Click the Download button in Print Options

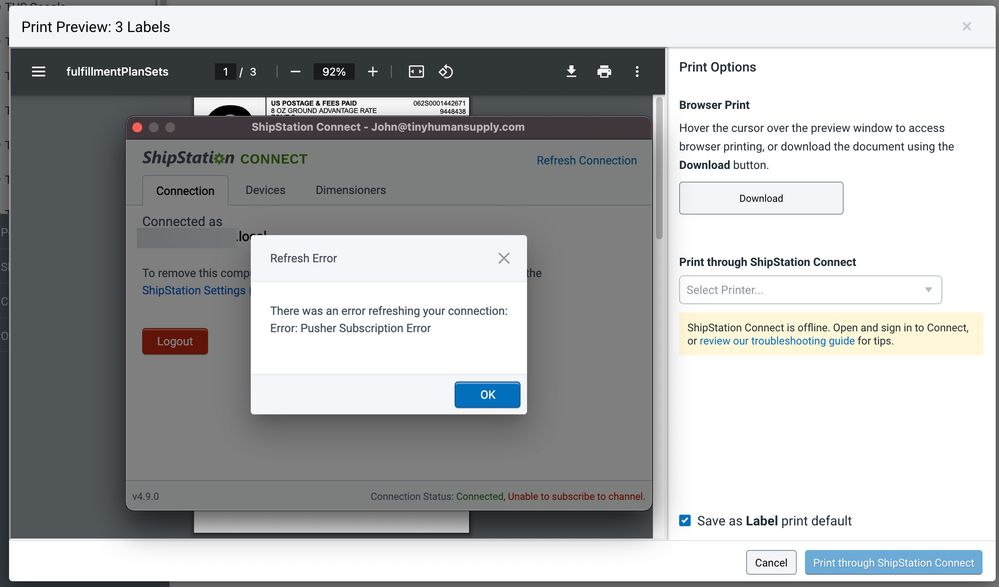pyautogui.click(x=761, y=198)
